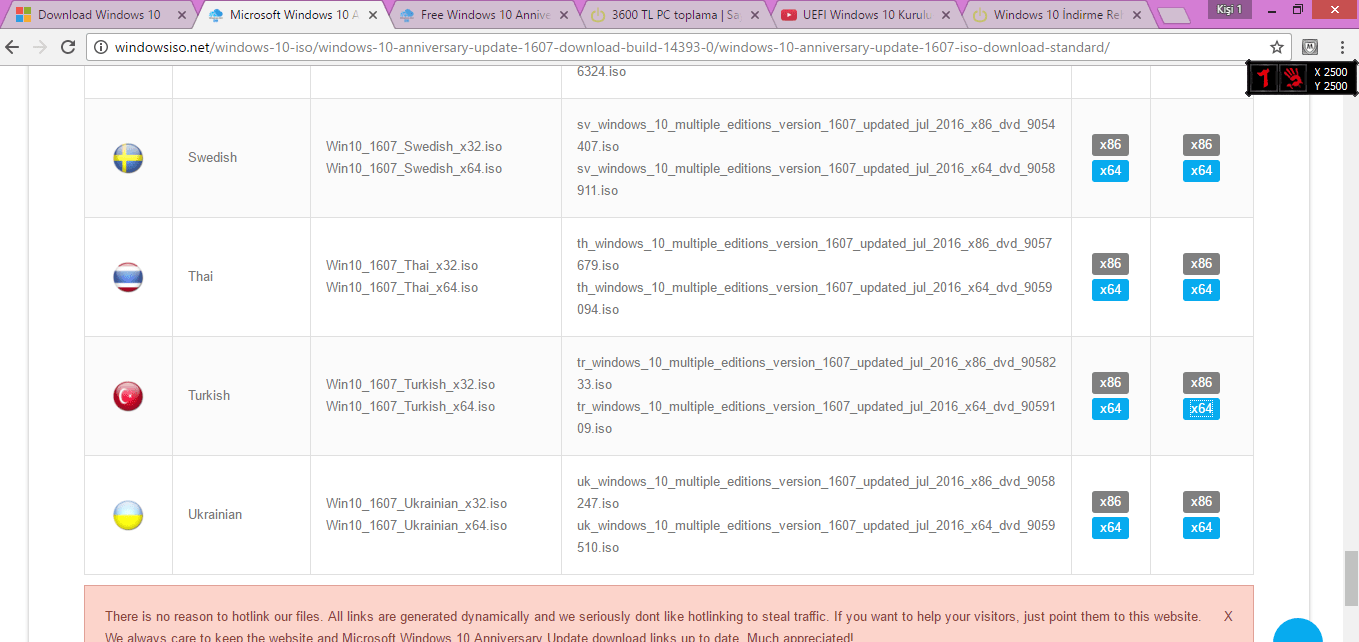Switch to Free Windows 10 Anniversary tab
This screenshot has height=642, width=1359.
coord(485,15)
